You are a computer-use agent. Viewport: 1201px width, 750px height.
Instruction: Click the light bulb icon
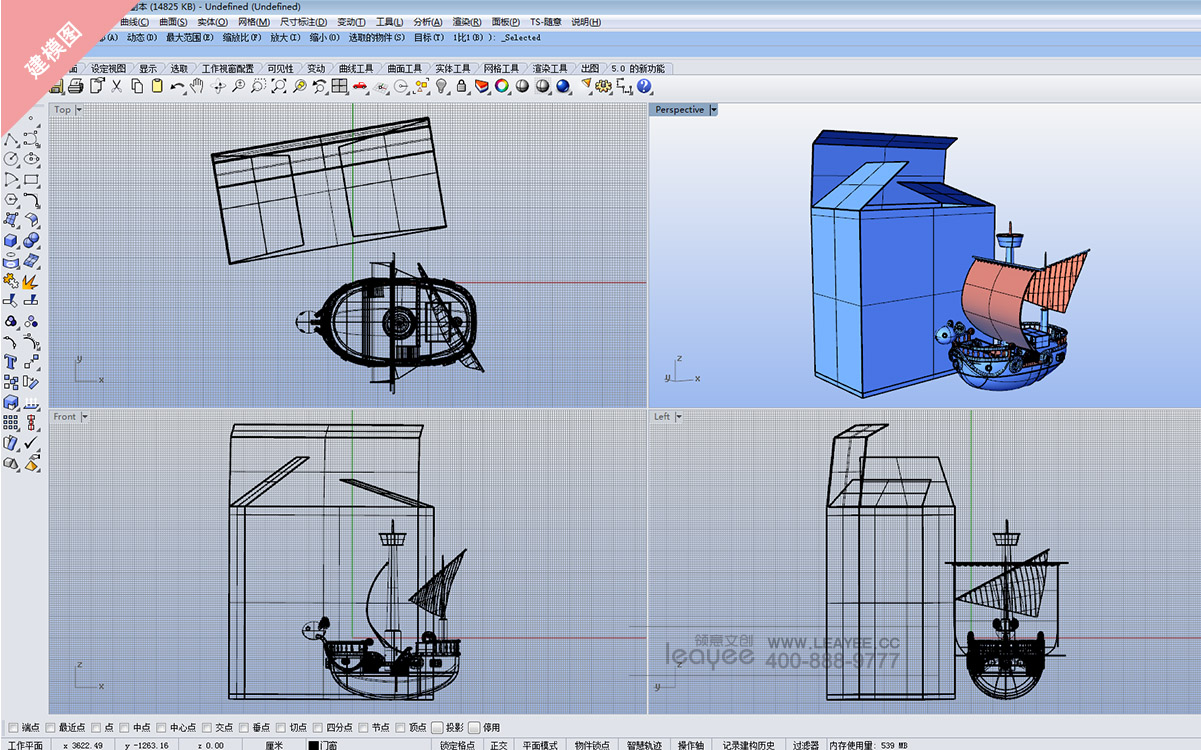coord(441,87)
